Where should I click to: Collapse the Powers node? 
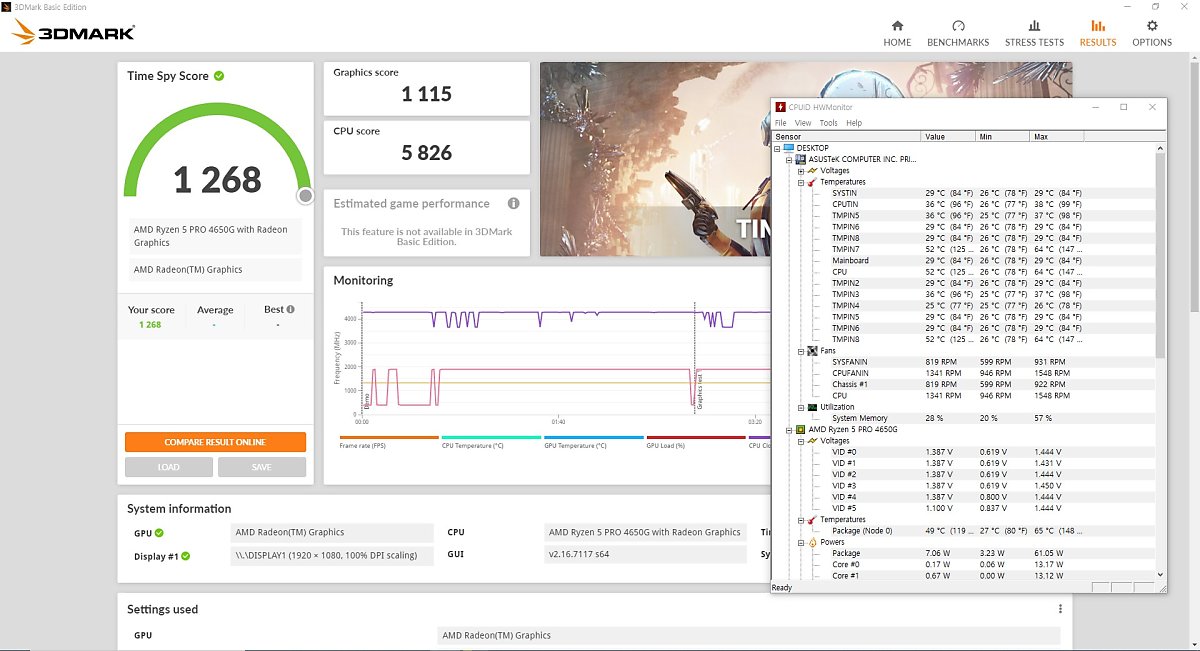coord(800,542)
